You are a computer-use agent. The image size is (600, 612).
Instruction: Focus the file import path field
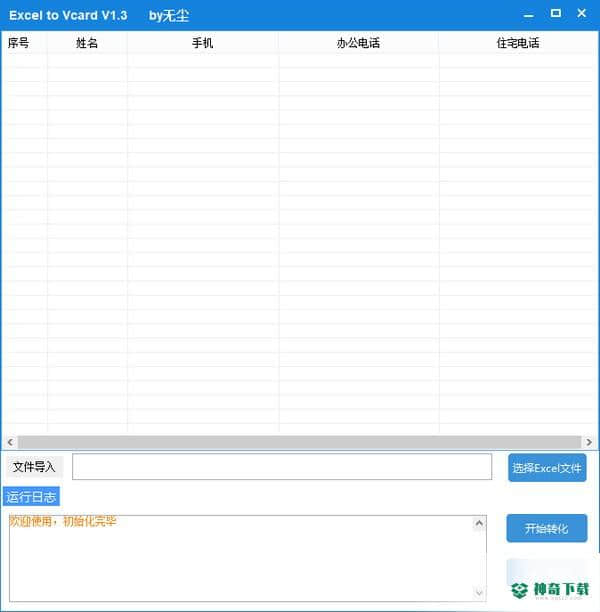(282, 466)
